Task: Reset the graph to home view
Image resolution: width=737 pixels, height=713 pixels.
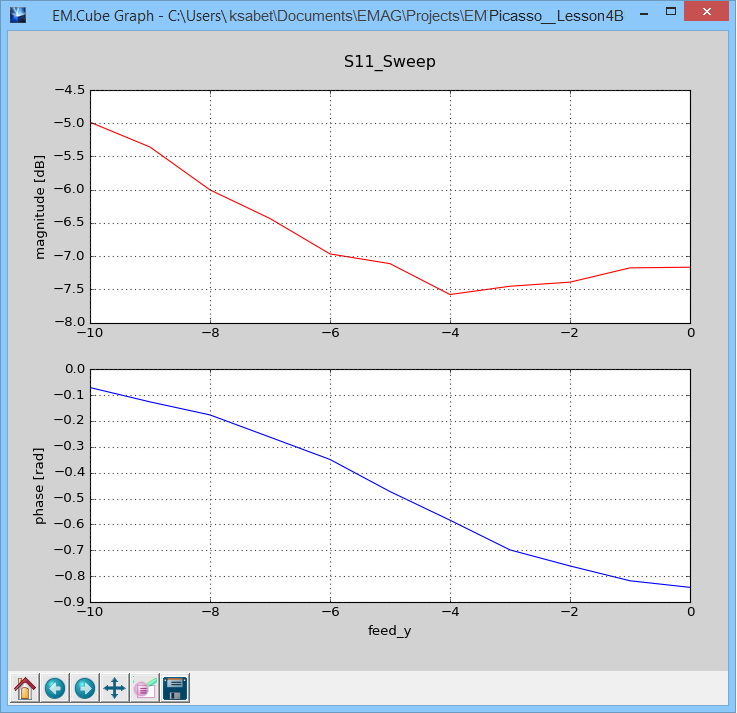Action: (25, 688)
